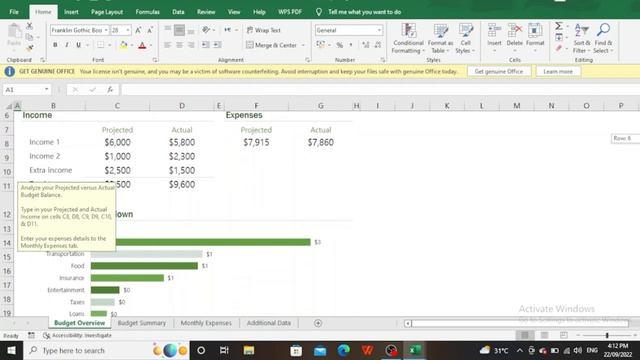
Task: Click AutoSum sigma icon
Action: tap(559, 26)
